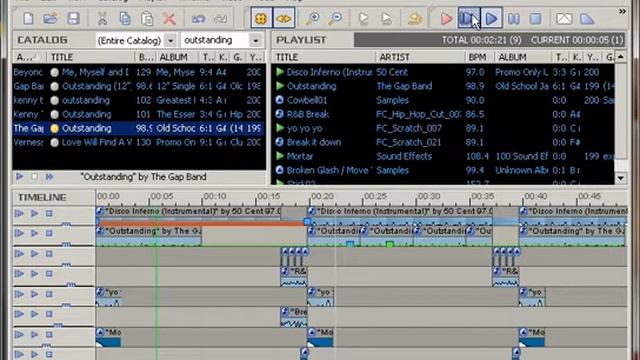
Task: Sort catalog by TITLE column
Action: point(90,57)
